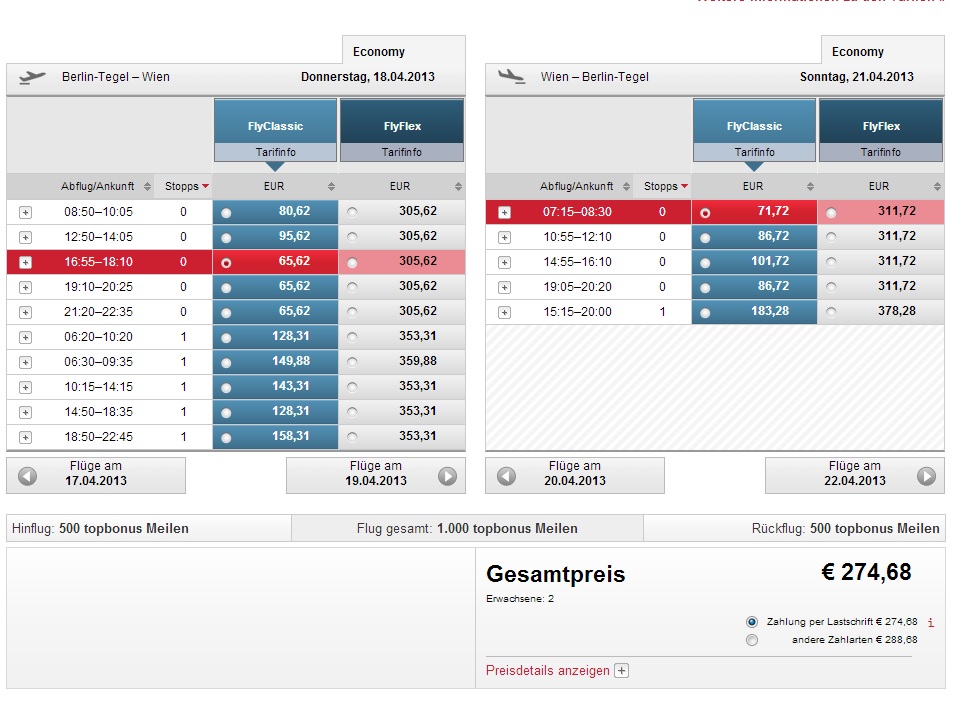Click 183,28 FlyClassic price cell
This screenshot has height=703, width=955.
pos(753,312)
